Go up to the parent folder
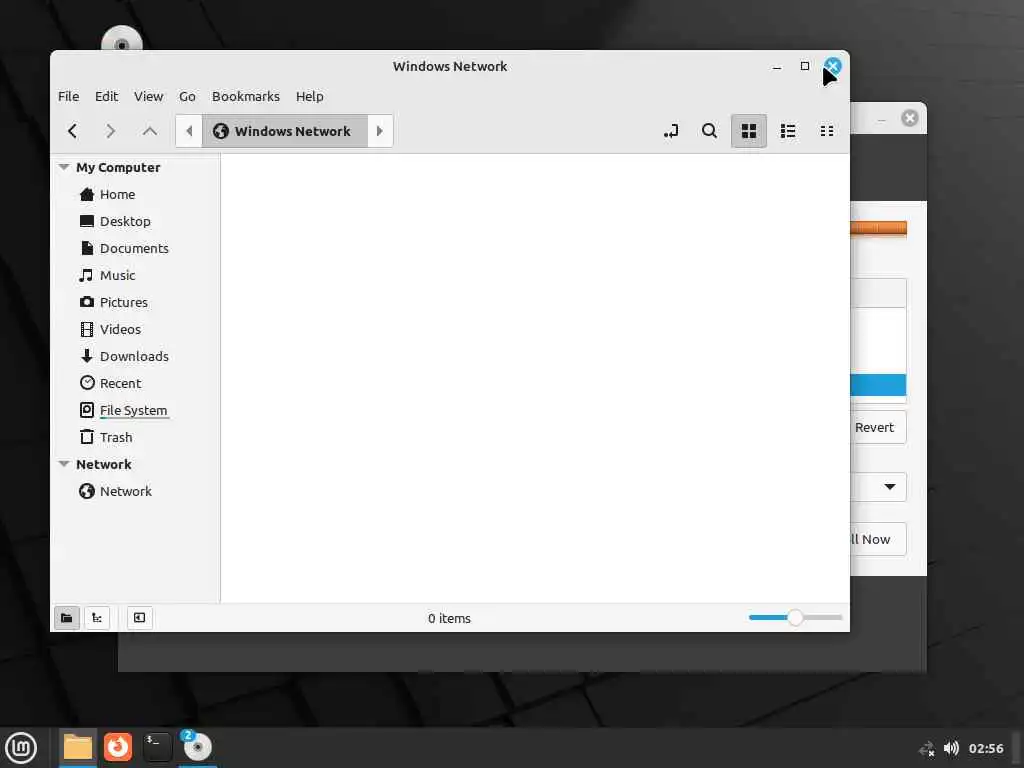The height and width of the screenshot is (768, 1024). coord(150,131)
